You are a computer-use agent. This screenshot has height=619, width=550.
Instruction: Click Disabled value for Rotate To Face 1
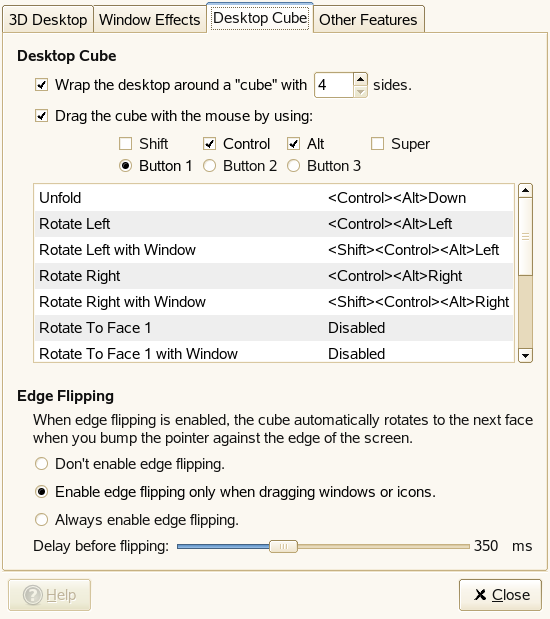point(357,328)
